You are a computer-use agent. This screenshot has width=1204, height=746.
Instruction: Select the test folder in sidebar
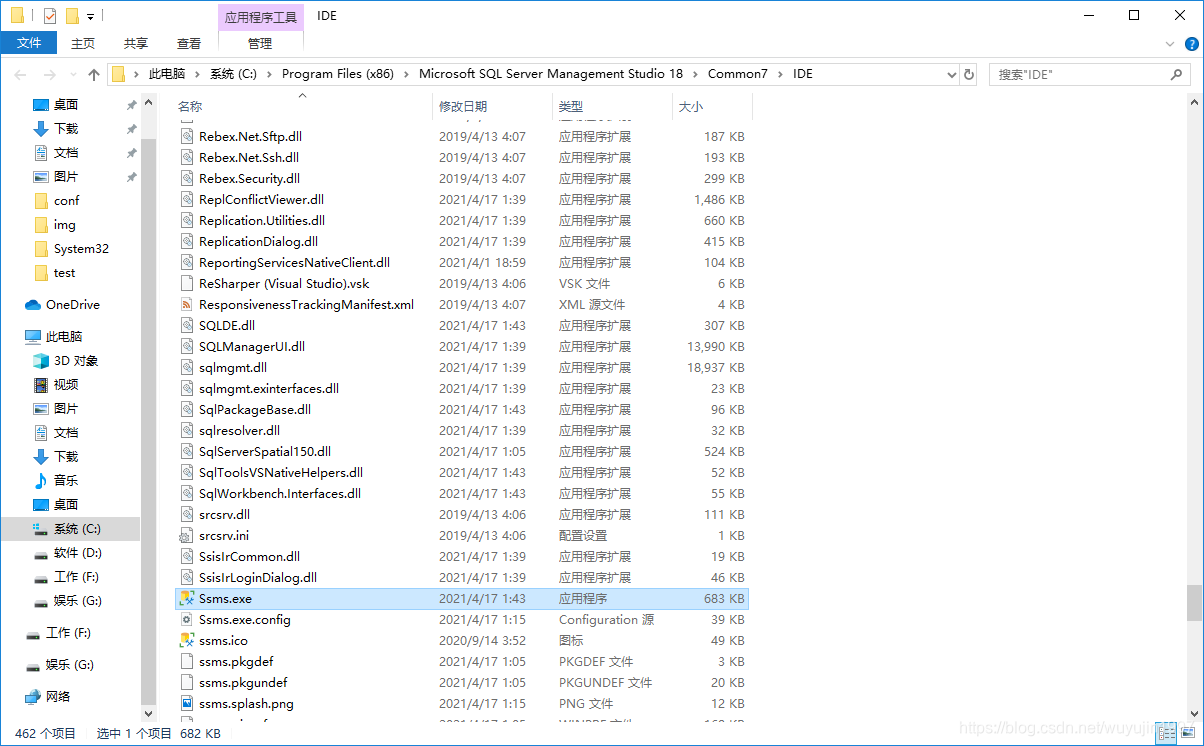point(65,272)
